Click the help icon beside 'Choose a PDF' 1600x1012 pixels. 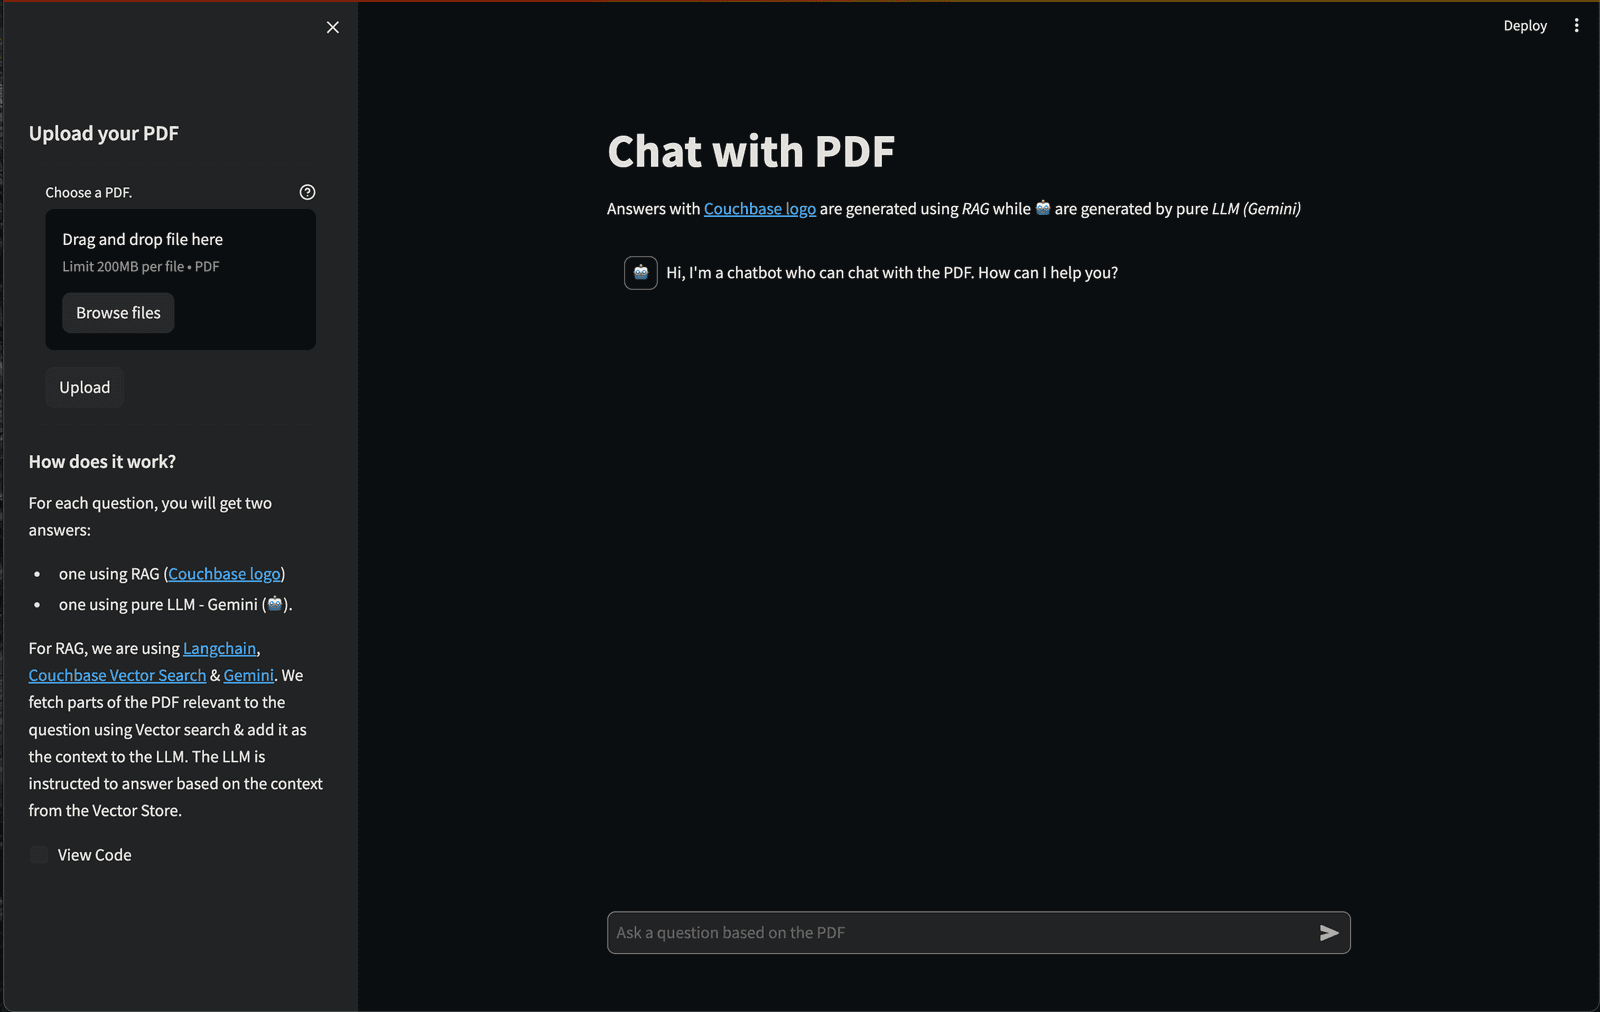307,191
